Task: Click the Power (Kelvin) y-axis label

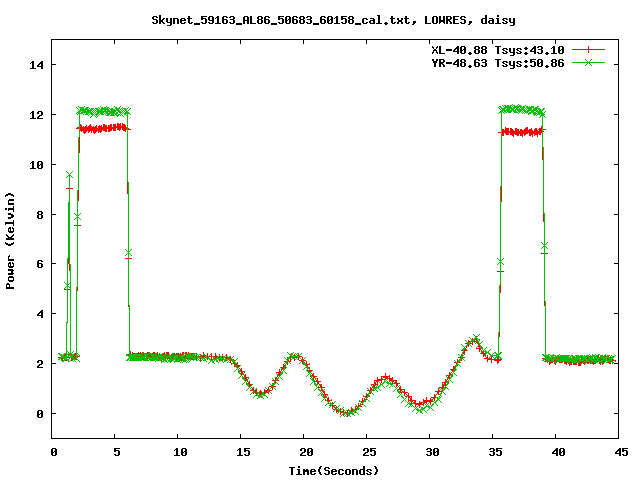Action: [10, 241]
